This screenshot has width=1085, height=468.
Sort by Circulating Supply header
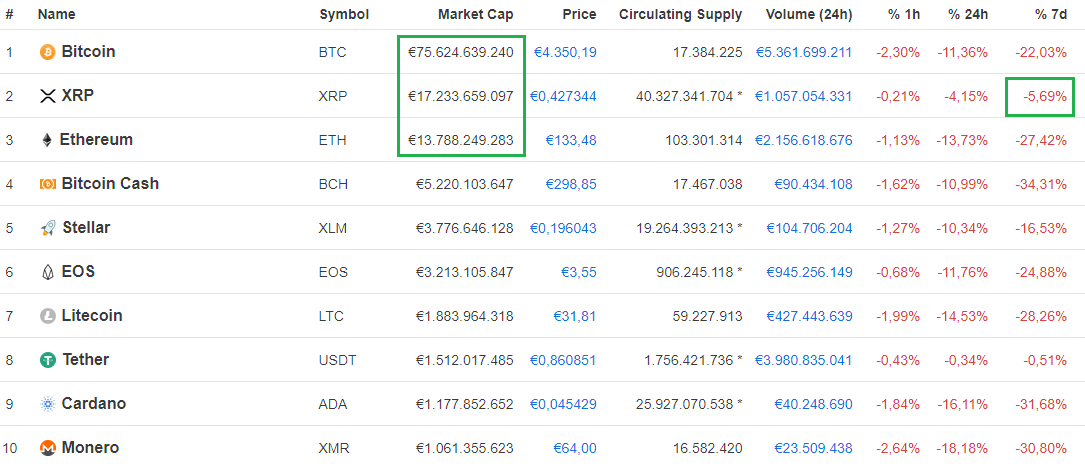[680, 14]
